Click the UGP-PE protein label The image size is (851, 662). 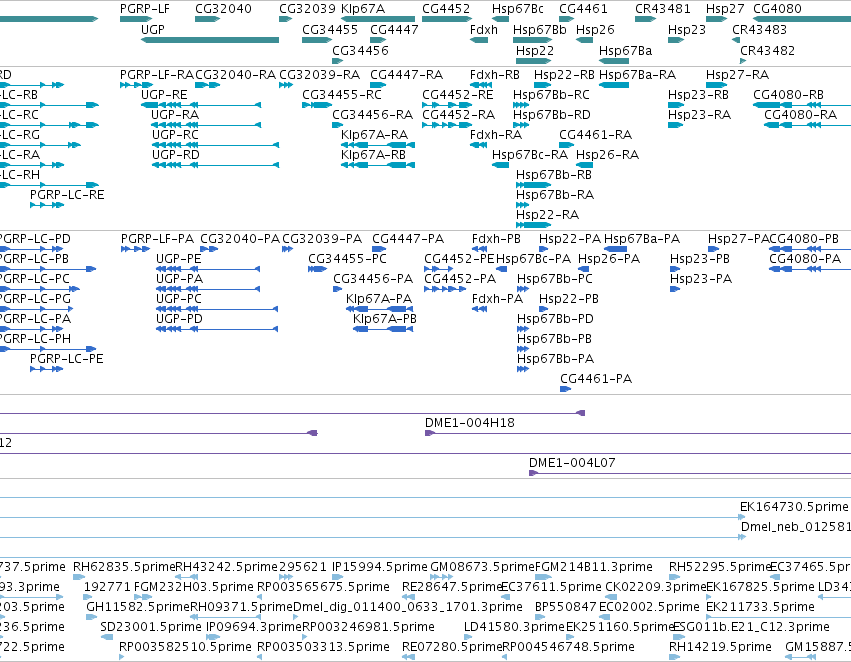(179, 259)
